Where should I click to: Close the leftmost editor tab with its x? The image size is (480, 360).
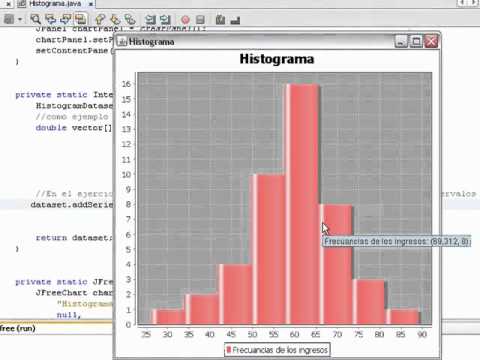coord(9,4)
